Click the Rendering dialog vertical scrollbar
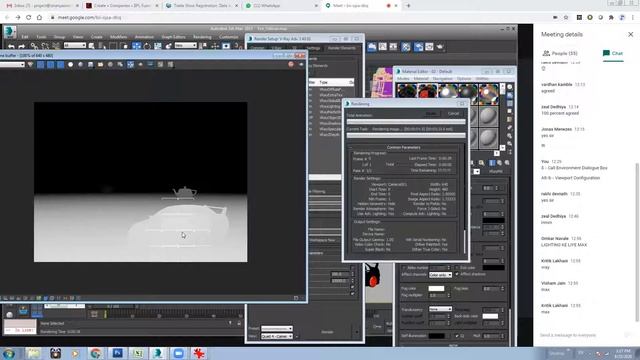640x360 pixels. point(464,242)
